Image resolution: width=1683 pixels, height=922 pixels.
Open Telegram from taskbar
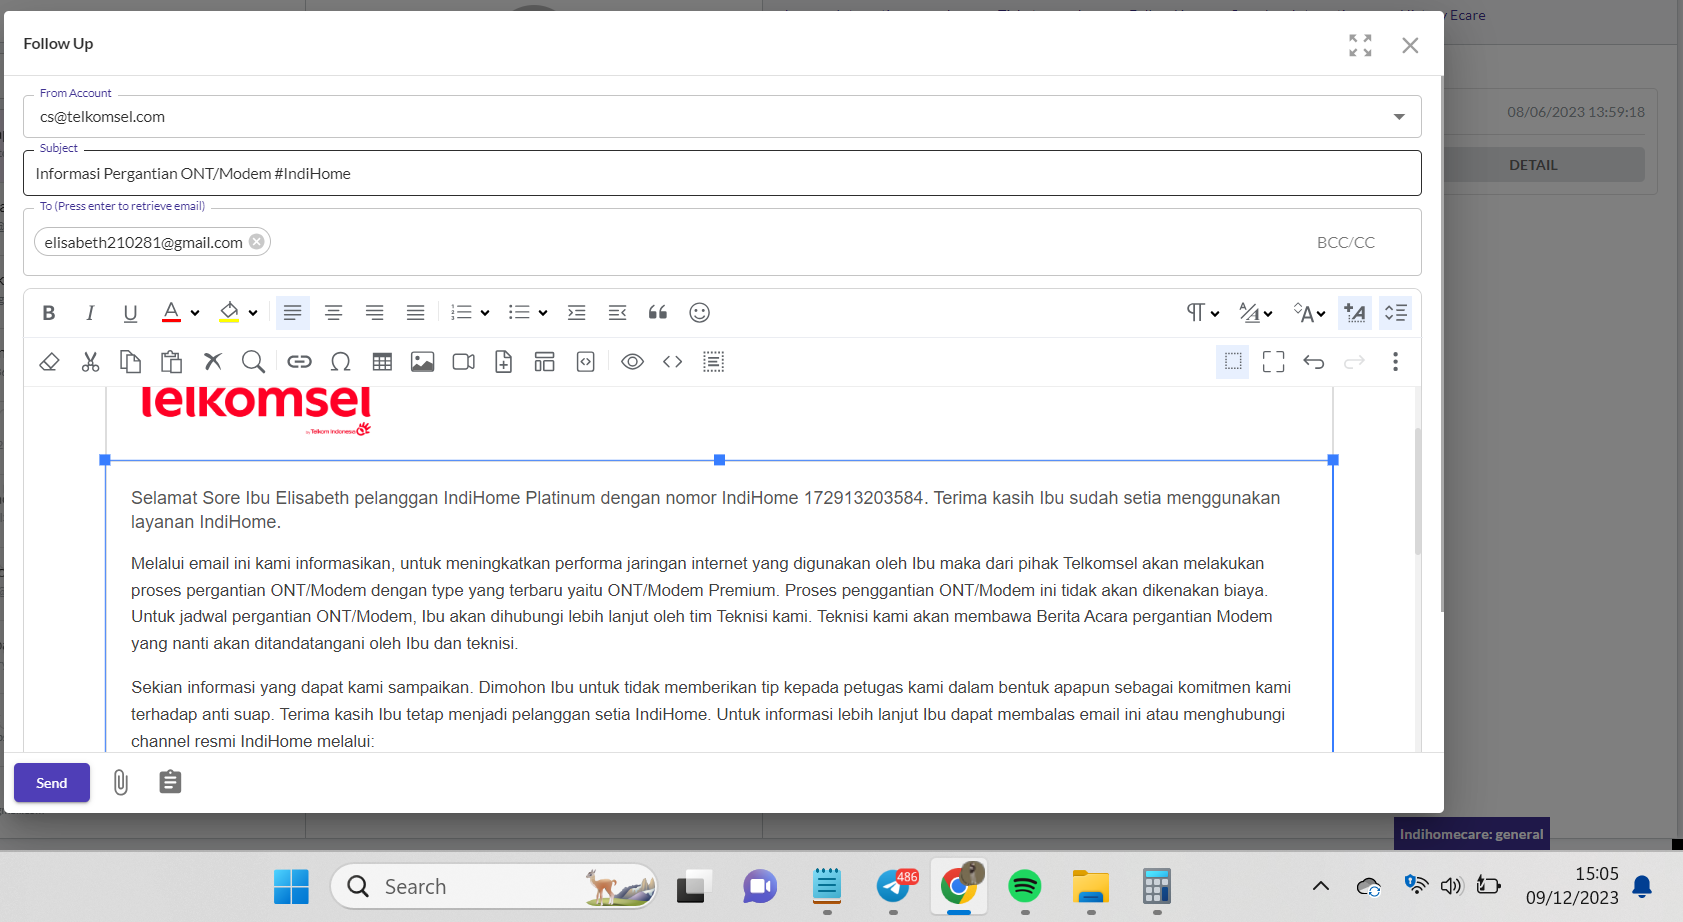point(893,886)
